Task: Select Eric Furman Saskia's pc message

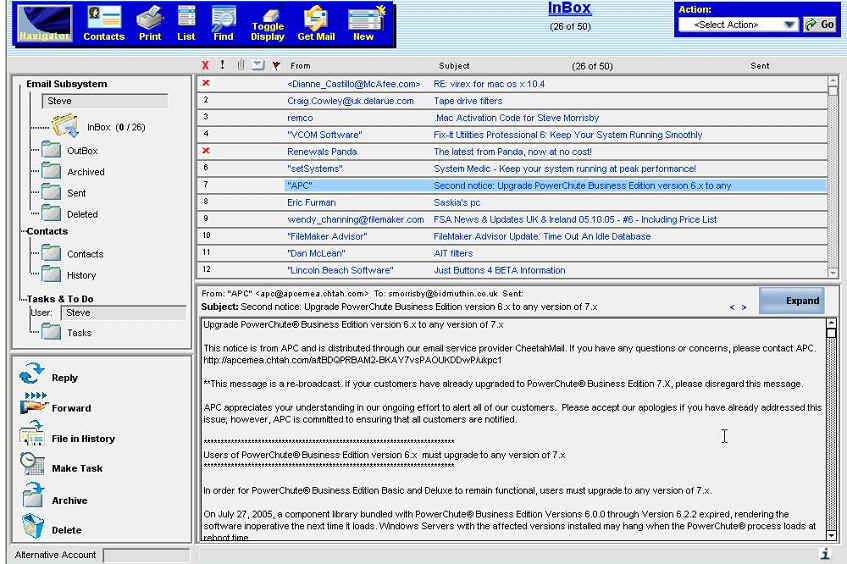Action: [512, 203]
